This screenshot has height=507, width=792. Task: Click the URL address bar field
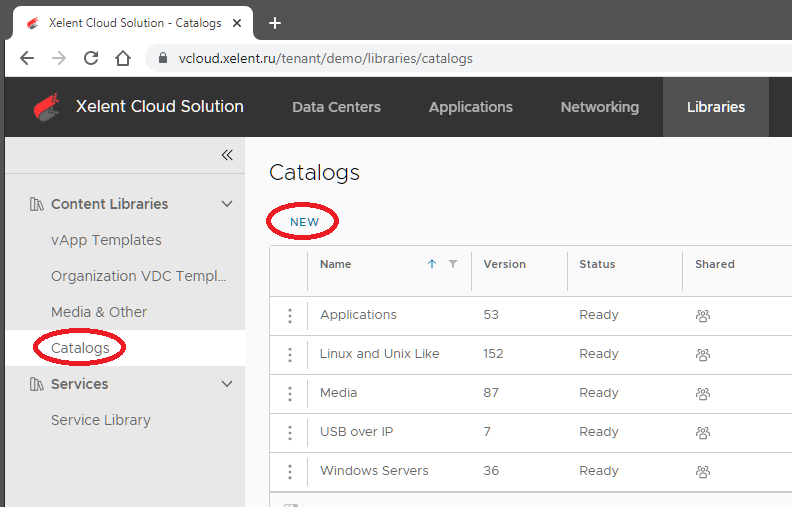pyautogui.click(x=470, y=59)
